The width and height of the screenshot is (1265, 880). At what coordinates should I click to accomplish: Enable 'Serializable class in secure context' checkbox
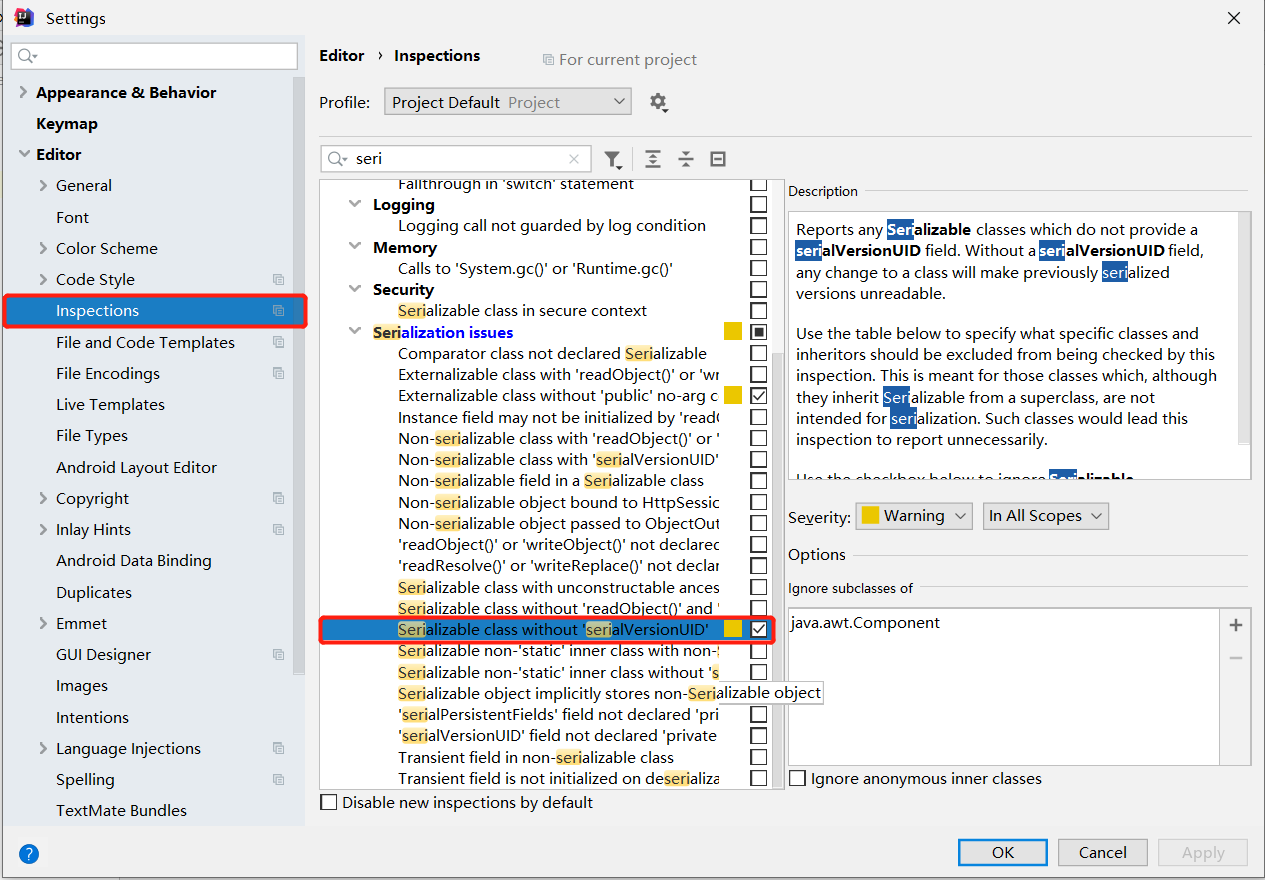(x=759, y=311)
